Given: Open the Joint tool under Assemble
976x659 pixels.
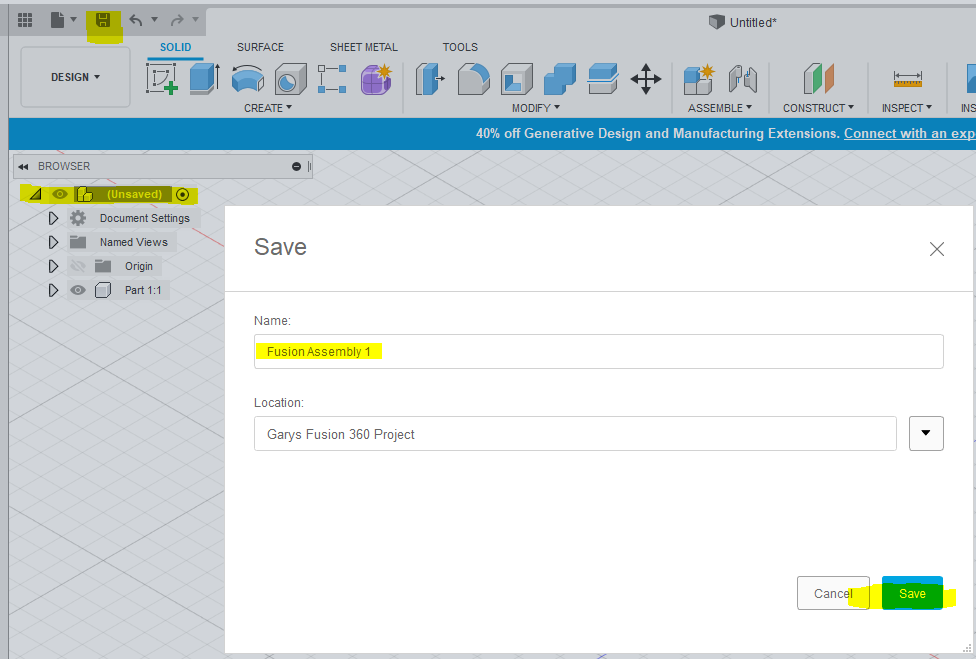Looking at the screenshot, I should [x=741, y=78].
